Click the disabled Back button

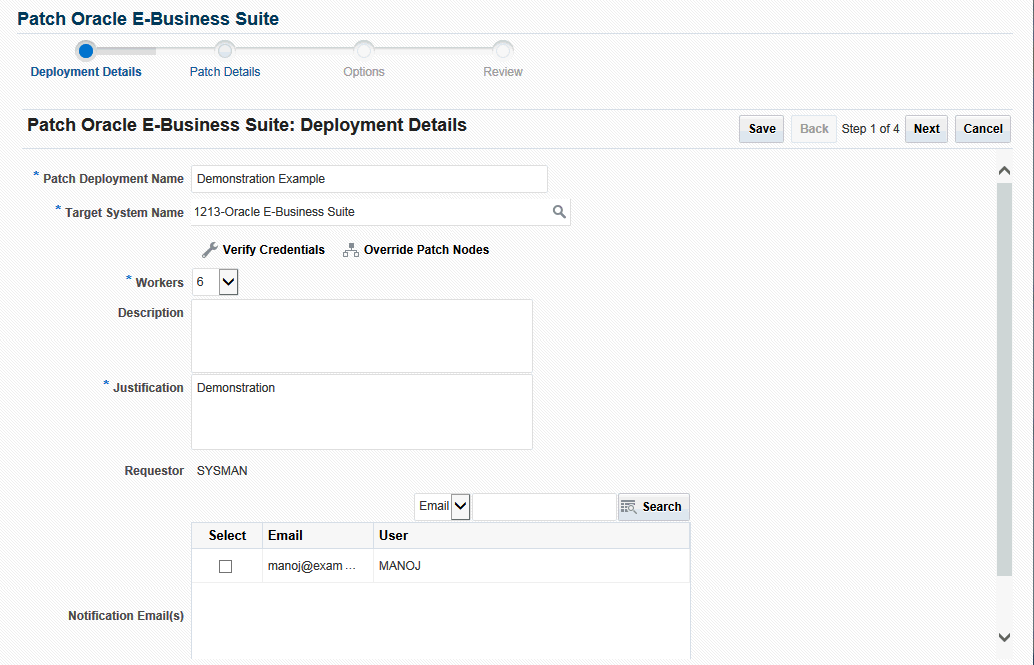pos(814,129)
